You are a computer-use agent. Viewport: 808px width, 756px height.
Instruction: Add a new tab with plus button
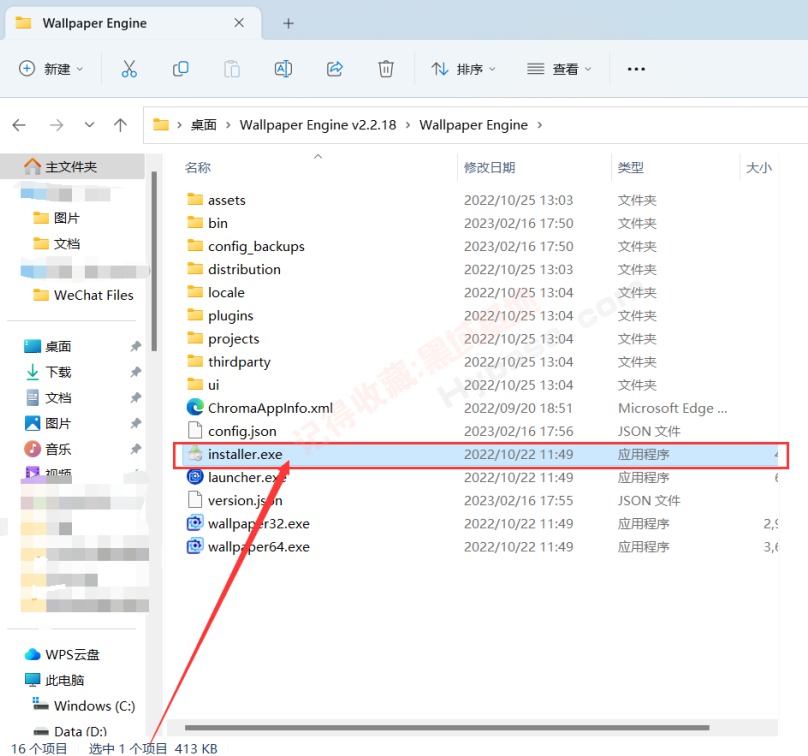[x=289, y=23]
